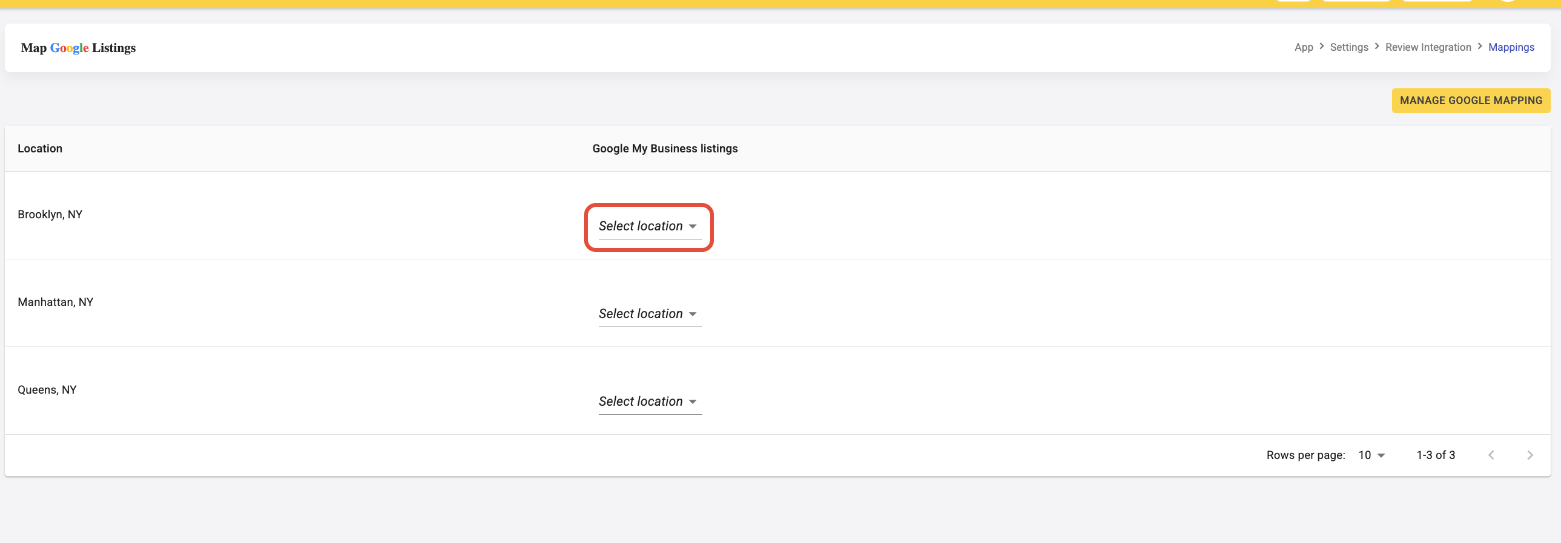The height and width of the screenshot is (543, 1561).
Task: Select the Manhattan, NY location row
Action: (x=780, y=303)
